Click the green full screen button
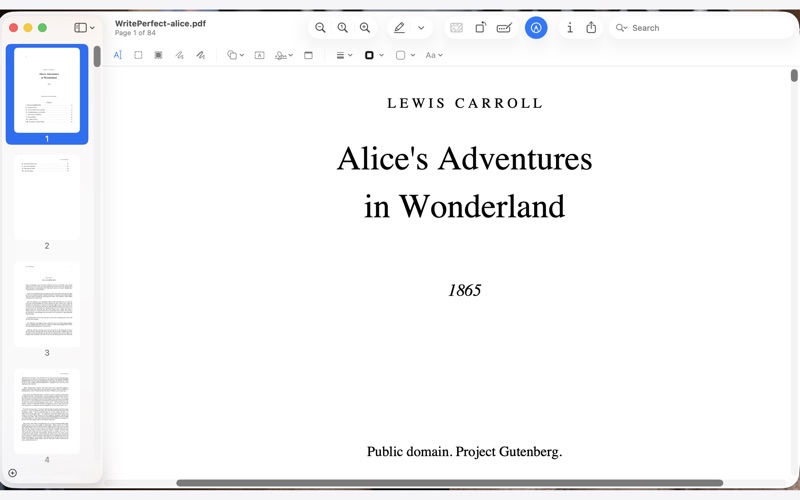Screen dimensions: 800x500 tap(42, 28)
